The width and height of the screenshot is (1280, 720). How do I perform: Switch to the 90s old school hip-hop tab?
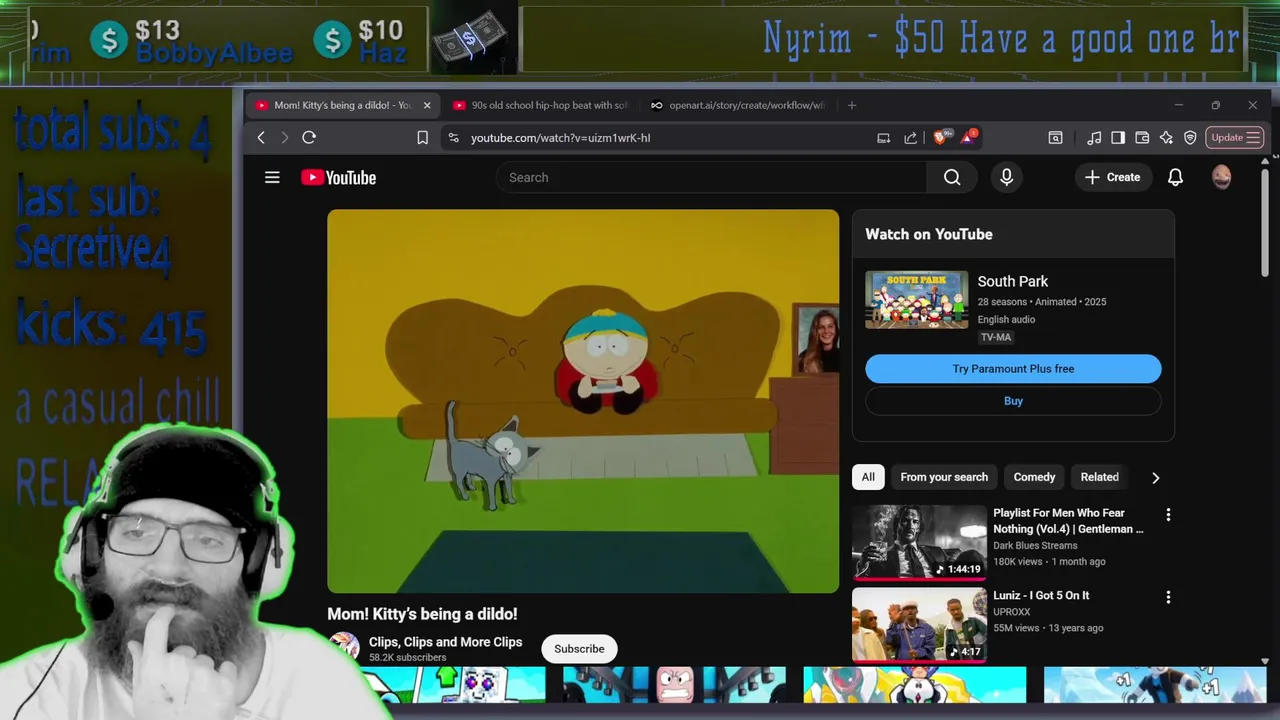[x=540, y=105]
